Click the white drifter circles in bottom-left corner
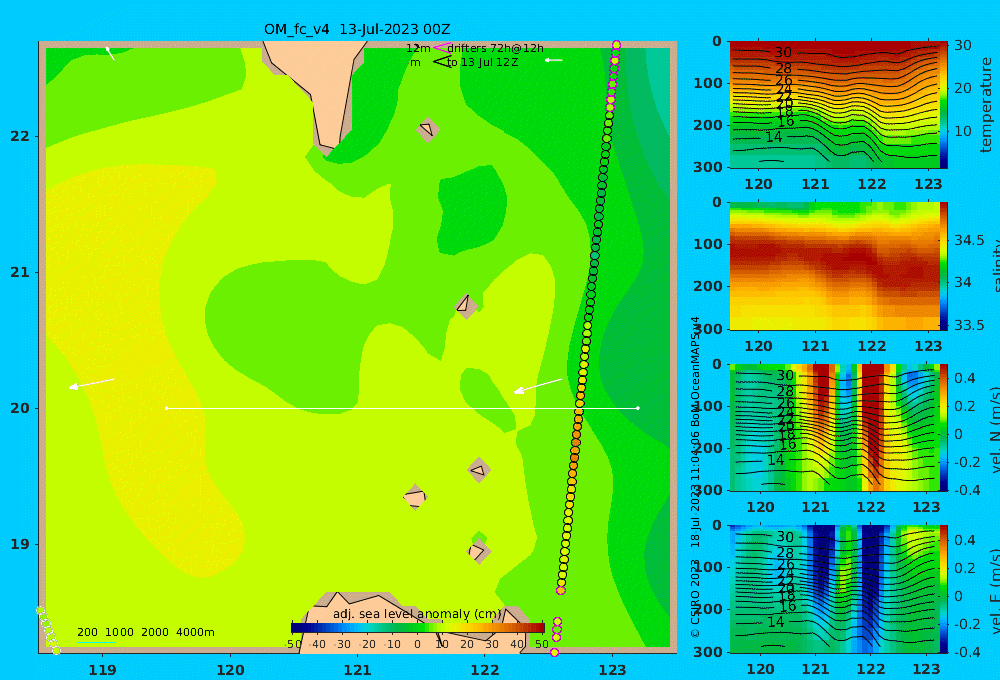Screen dimensions: 1000x680 coord(48,630)
